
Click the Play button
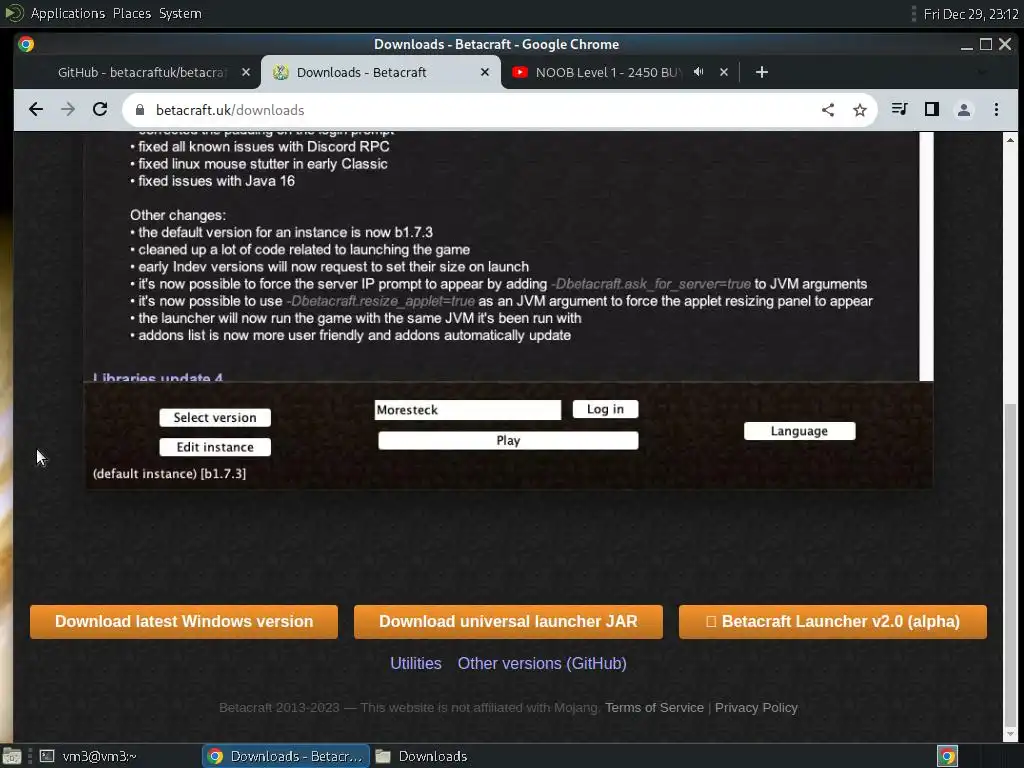coord(508,440)
